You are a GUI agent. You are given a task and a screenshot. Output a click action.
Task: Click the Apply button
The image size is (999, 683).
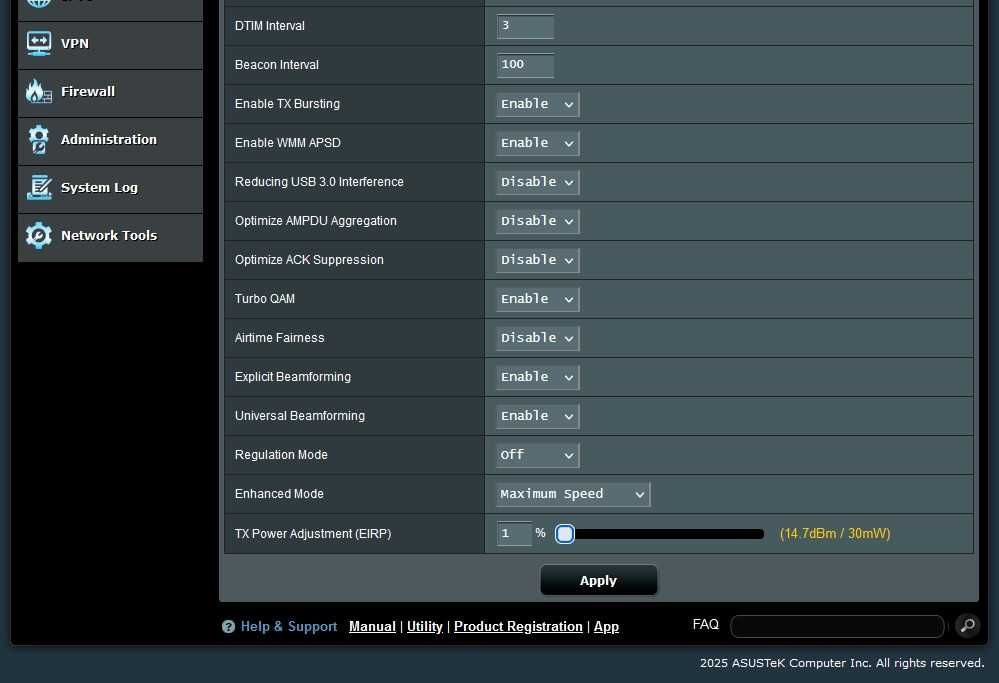(598, 580)
